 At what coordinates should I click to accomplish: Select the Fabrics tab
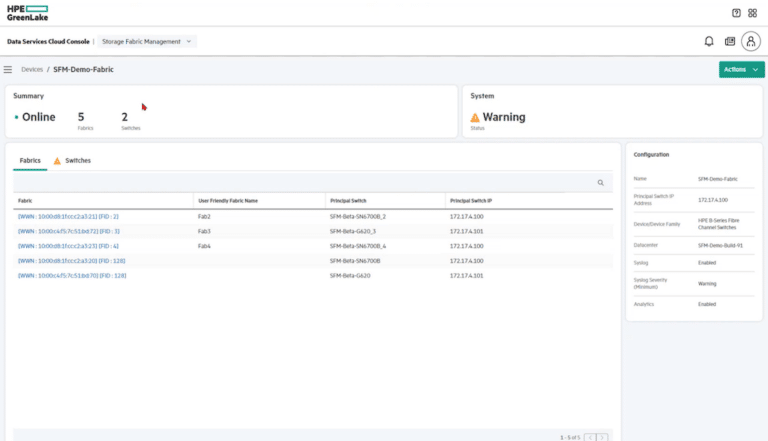pos(30,161)
